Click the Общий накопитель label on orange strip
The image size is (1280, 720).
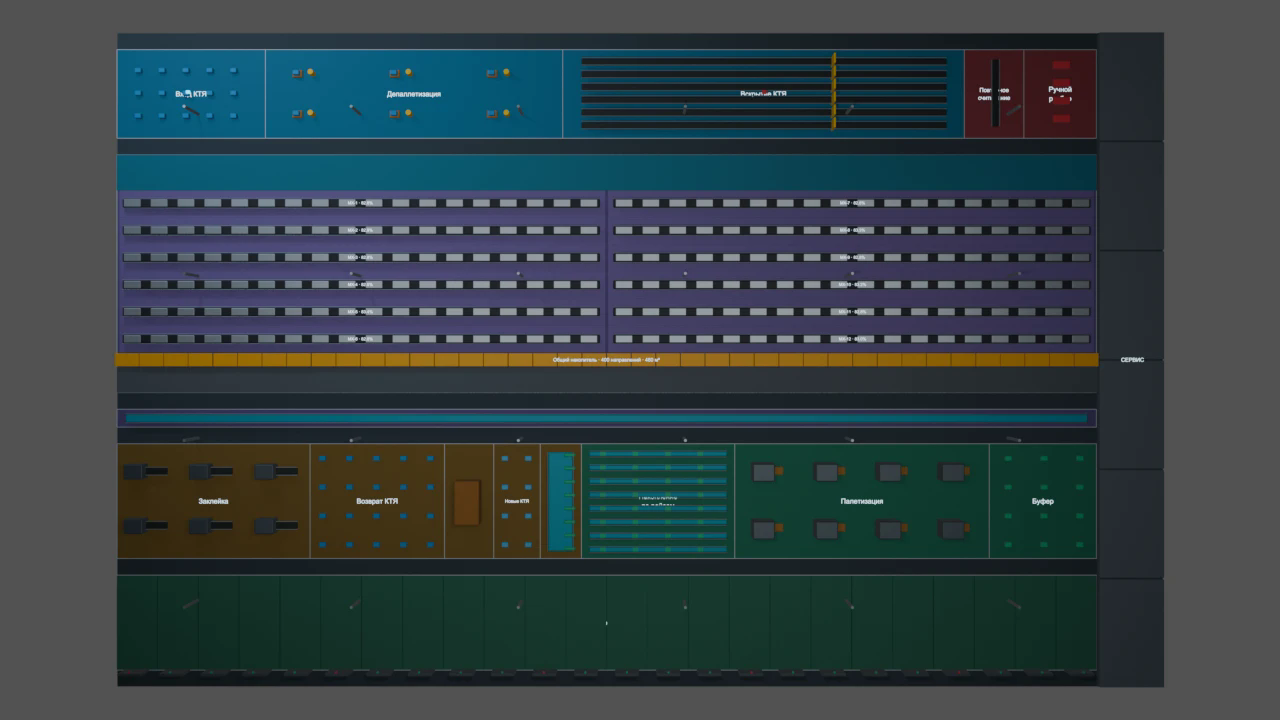point(607,359)
